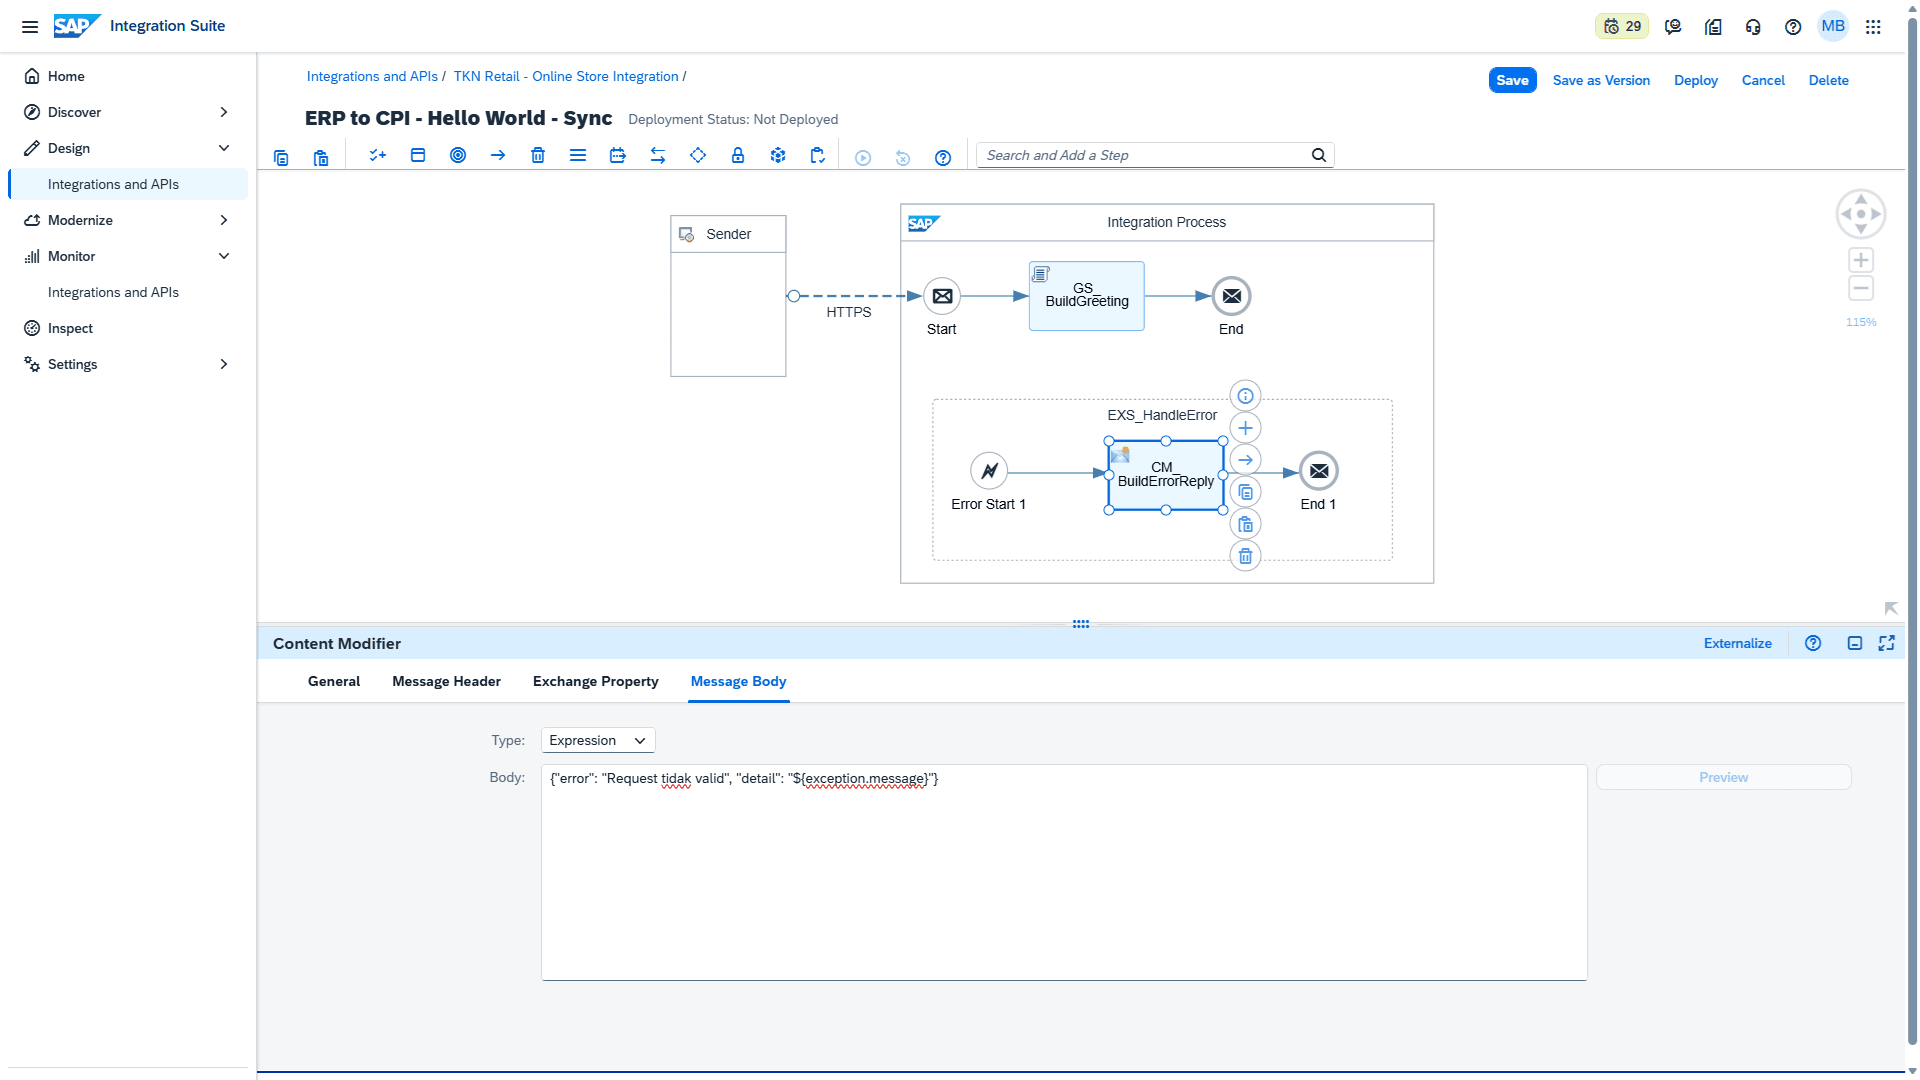Viewport: 1920px width, 1080px height.
Task: Open the TKN Retail - Online Store Integration breadcrumb
Action: coord(566,76)
